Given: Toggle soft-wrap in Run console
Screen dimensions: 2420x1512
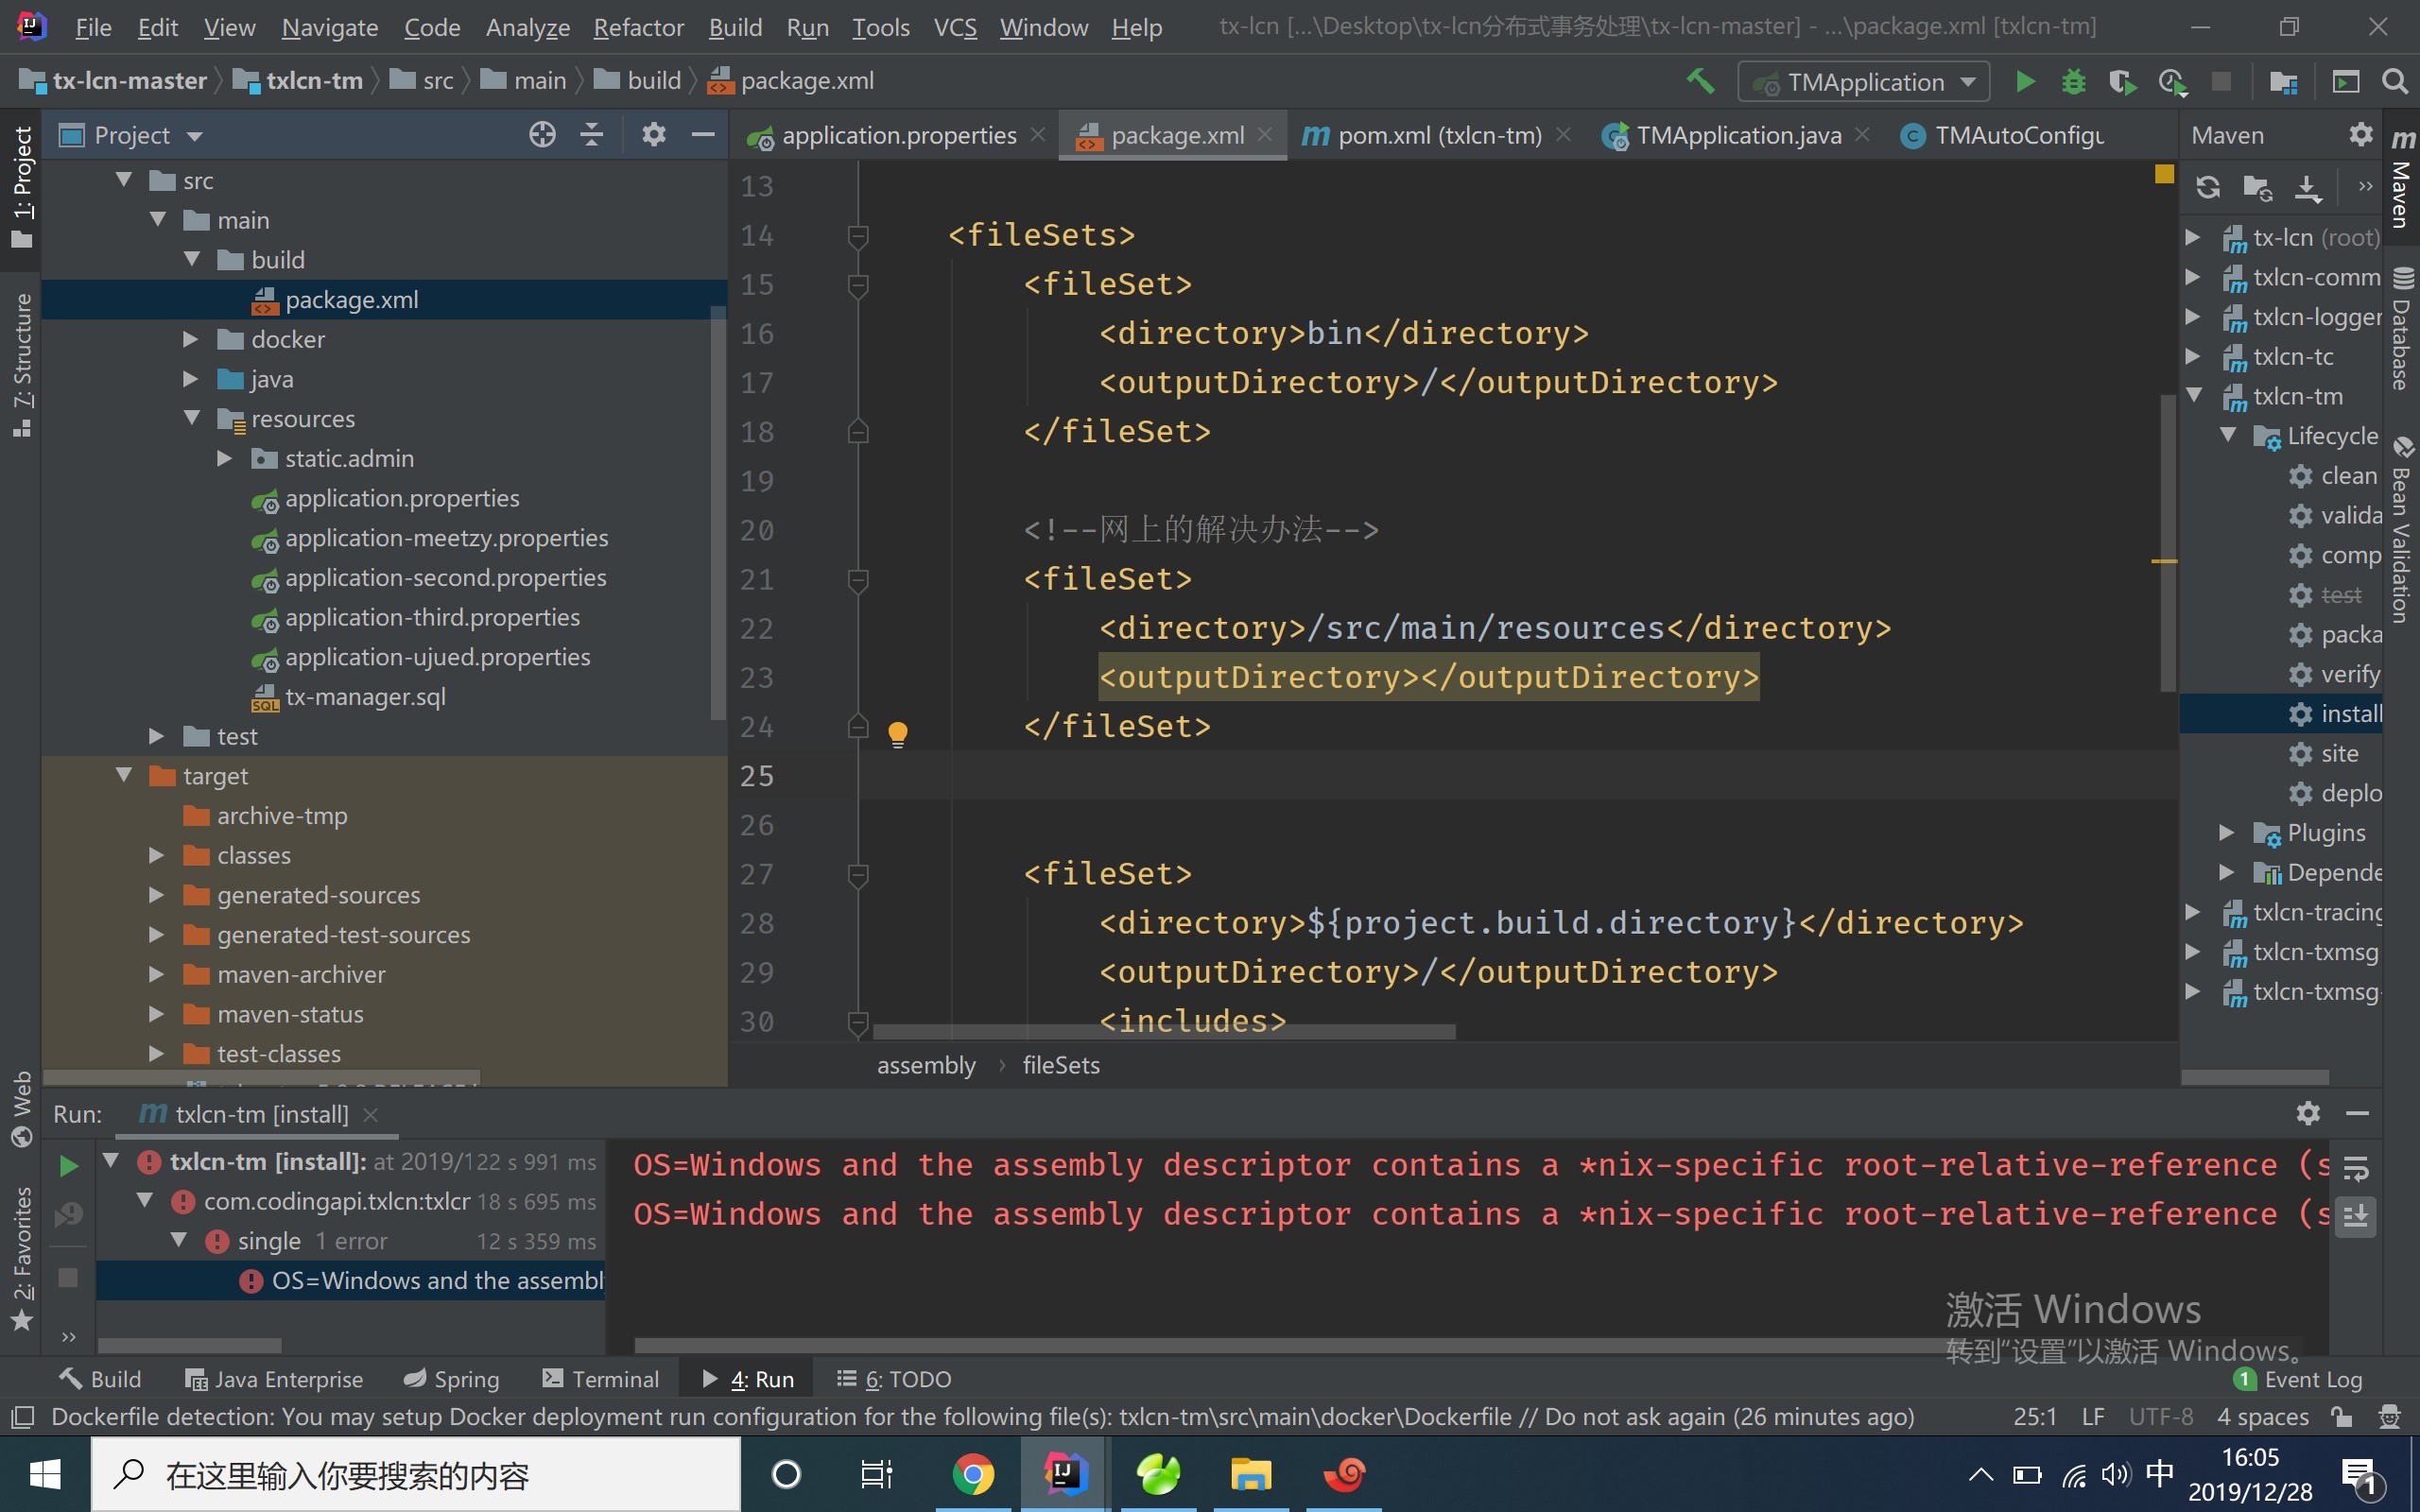Looking at the screenshot, I should coord(2355,1168).
